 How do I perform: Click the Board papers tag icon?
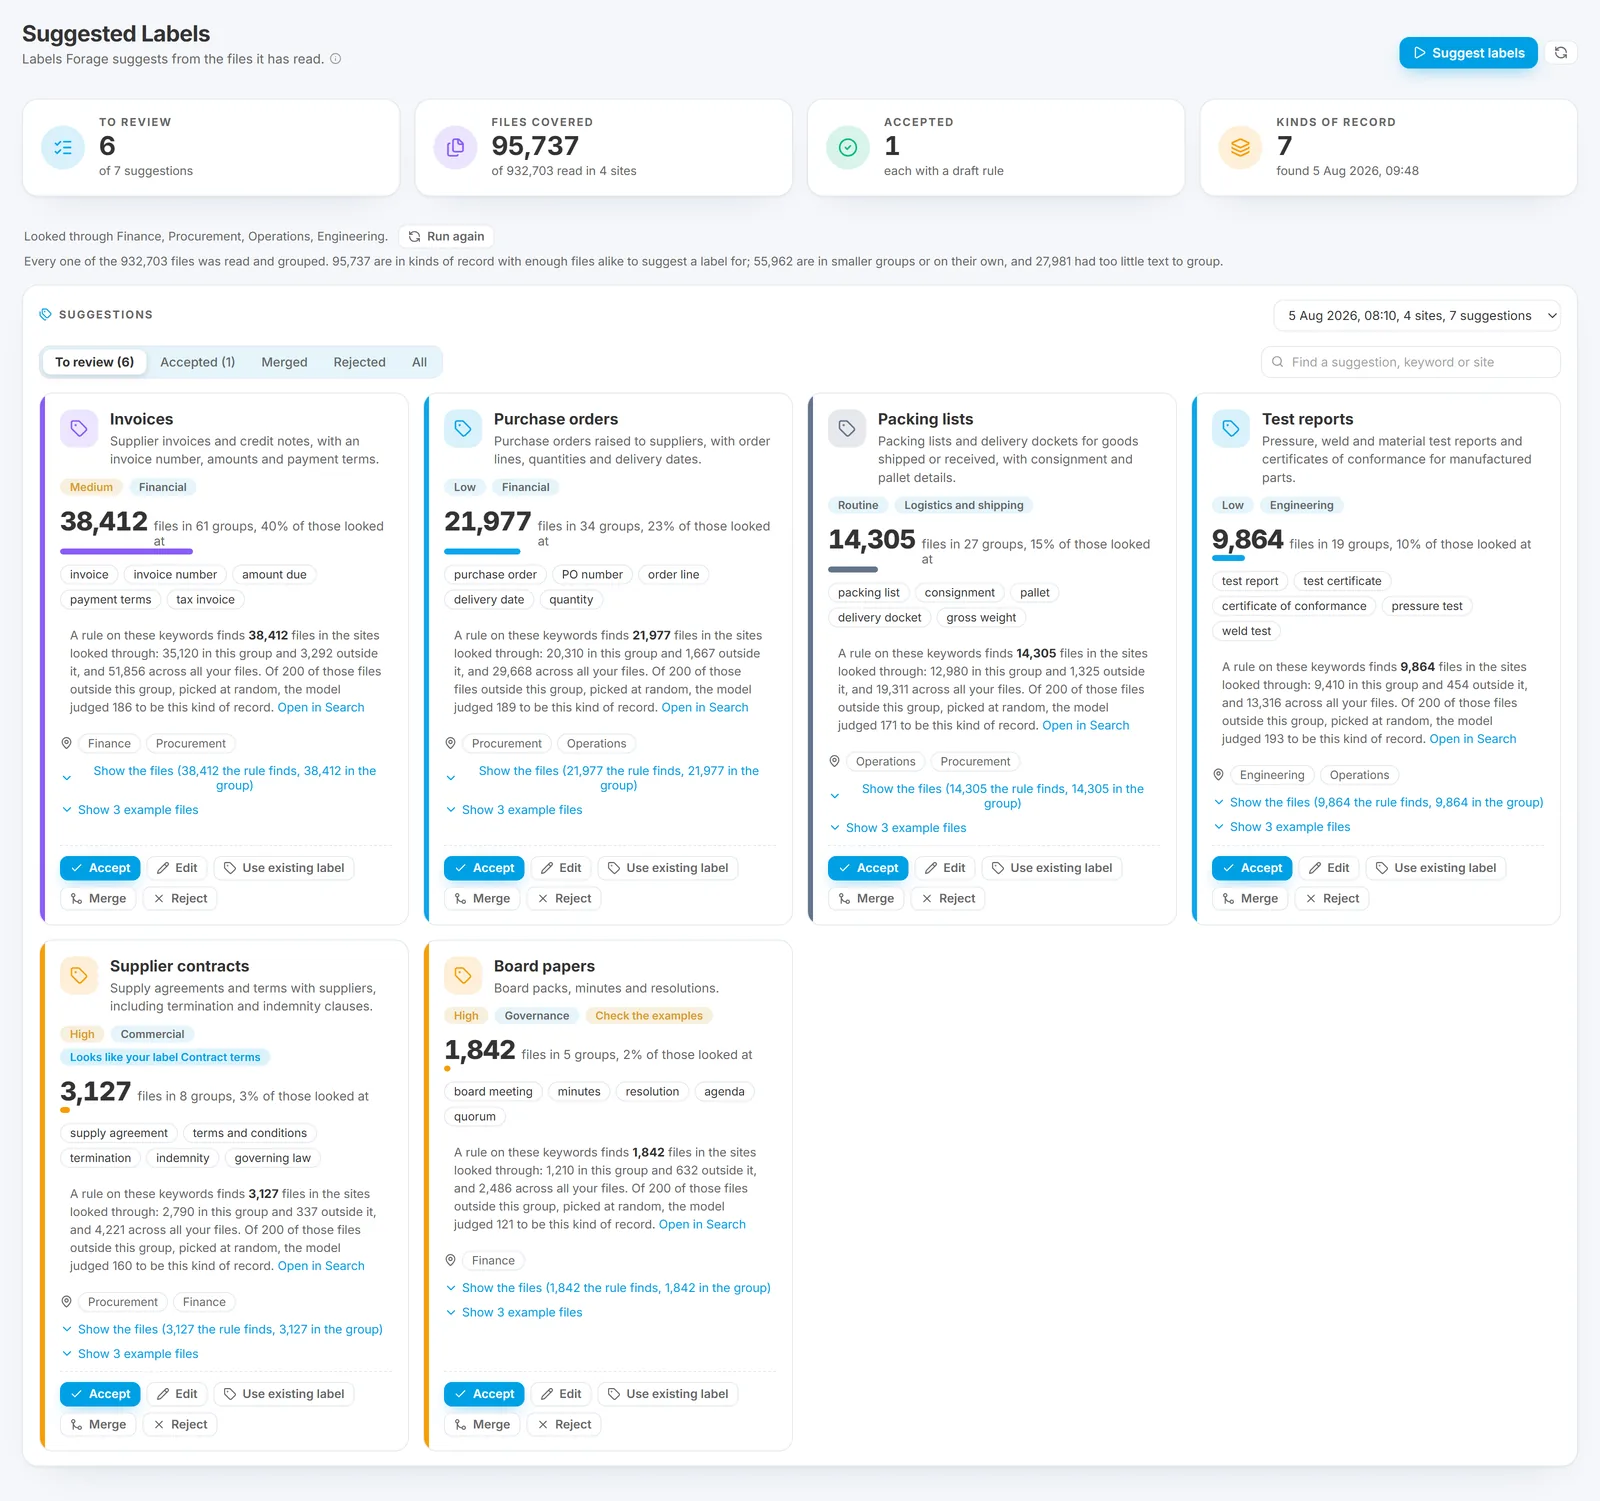[463, 976]
